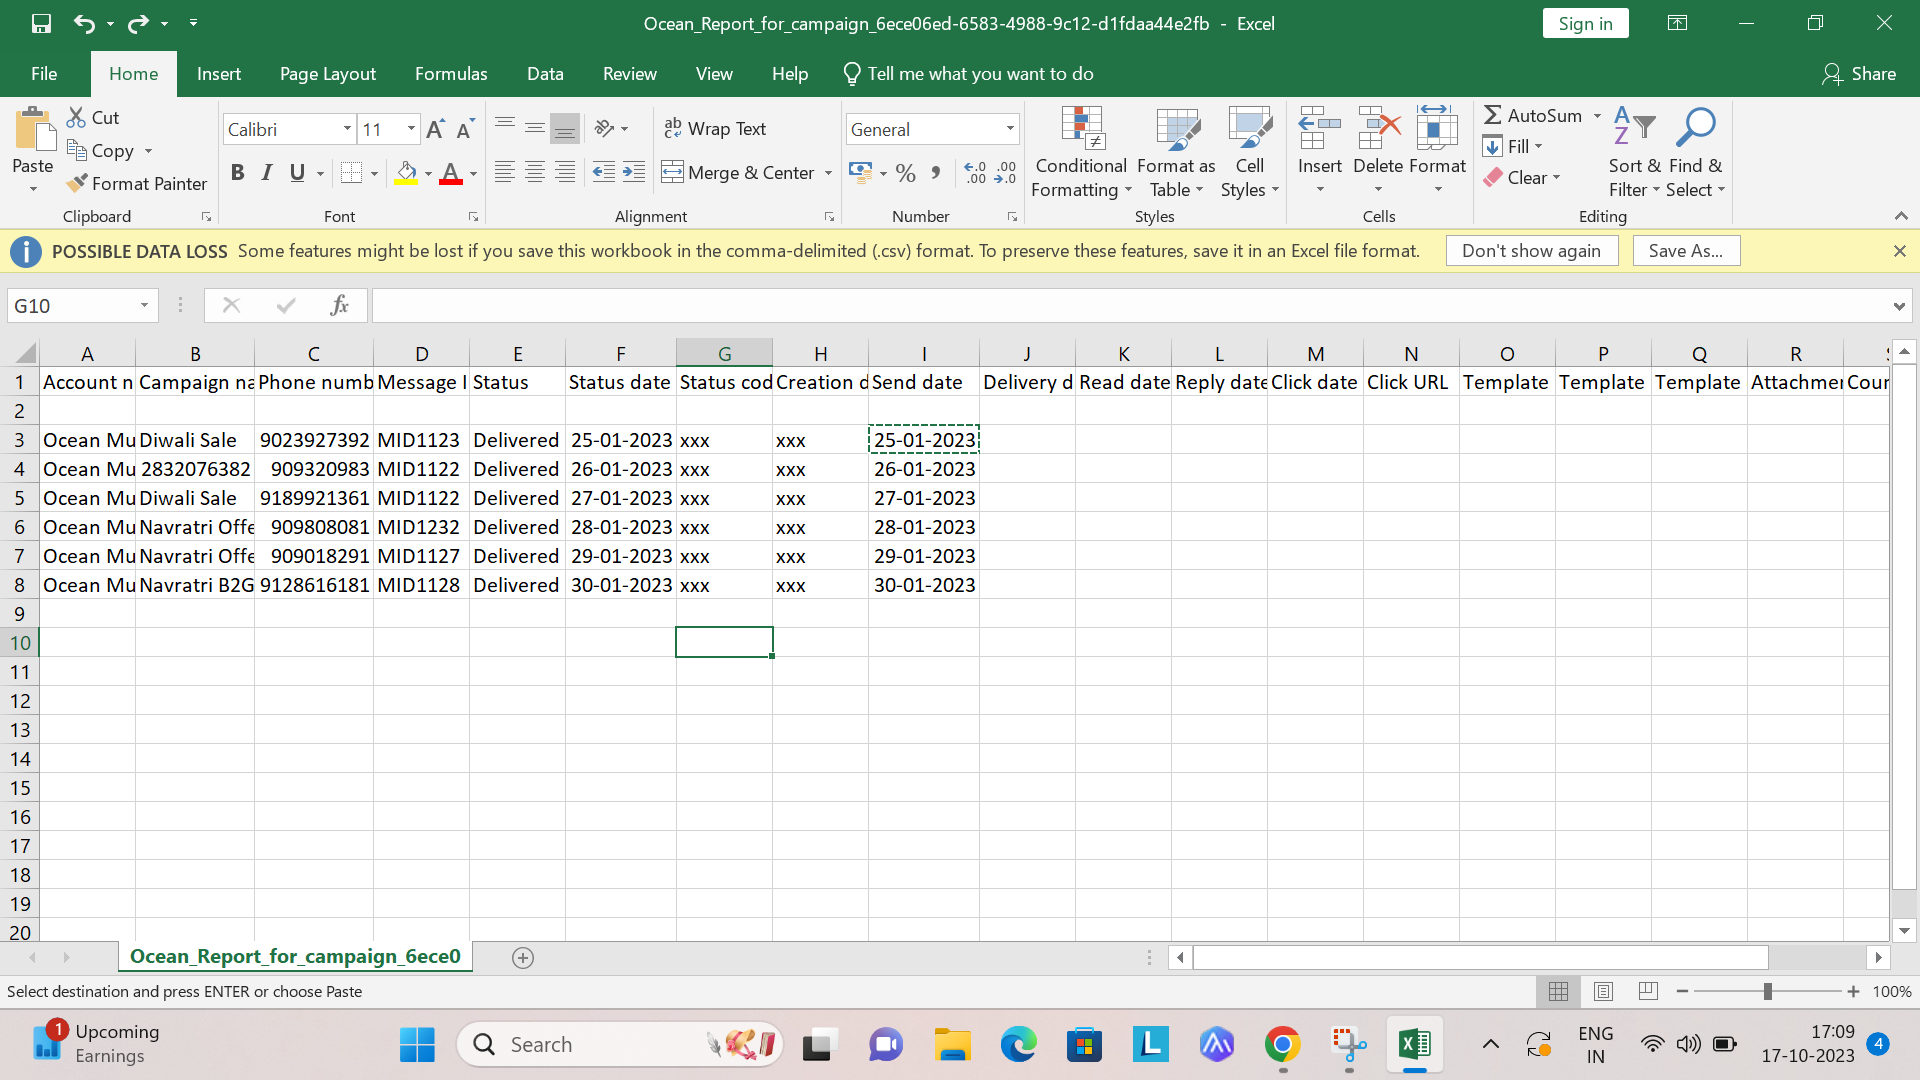The width and height of the screenshot is (1920, 1080).
Task: Open number format General dropdown
Action: 1010,129
